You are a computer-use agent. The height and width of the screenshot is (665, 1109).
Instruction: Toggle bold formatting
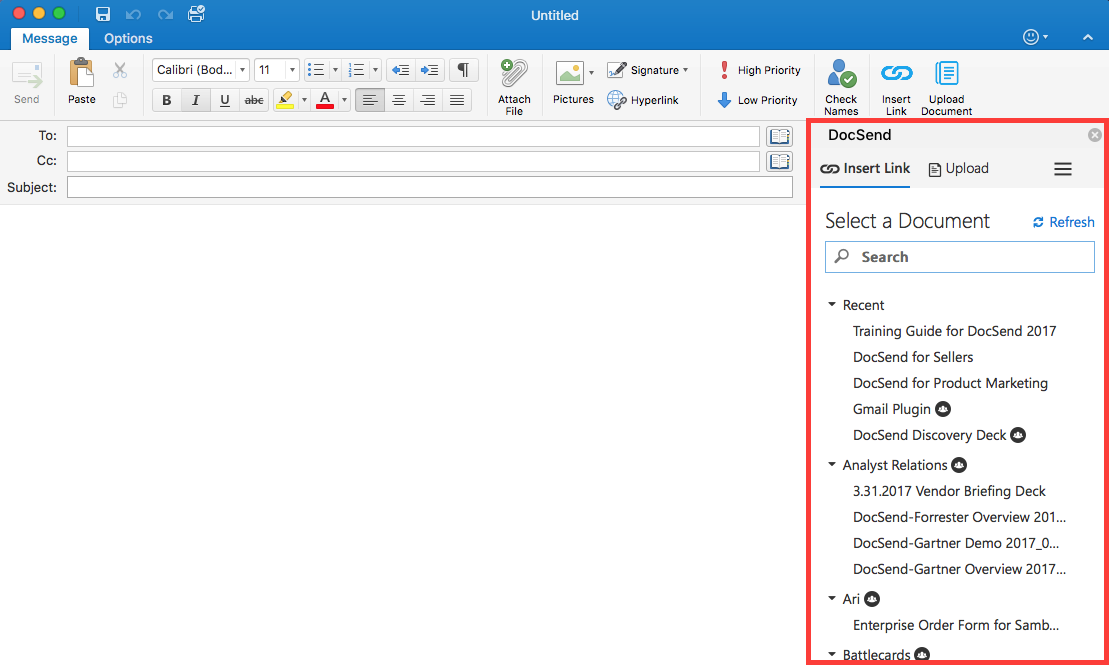tap(167, 100)
